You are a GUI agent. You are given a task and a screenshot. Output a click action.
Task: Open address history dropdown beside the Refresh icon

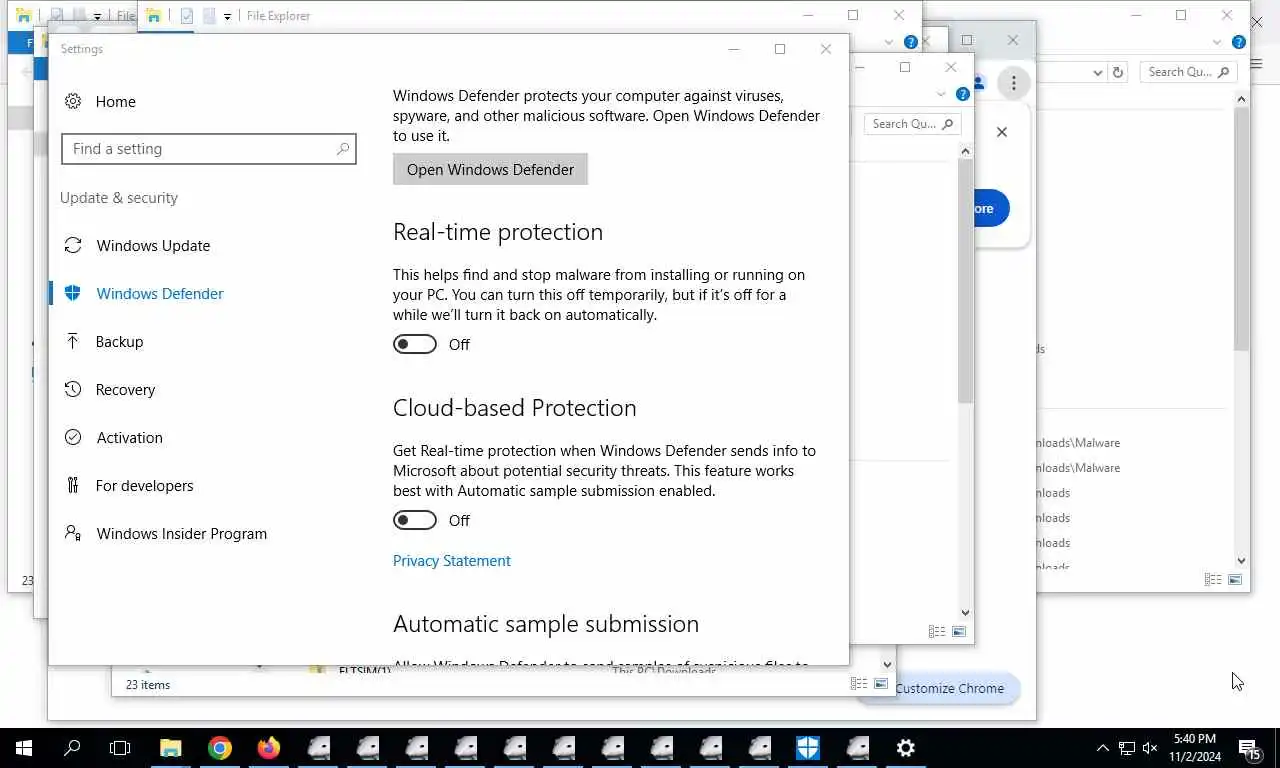tap(1097, 72)
